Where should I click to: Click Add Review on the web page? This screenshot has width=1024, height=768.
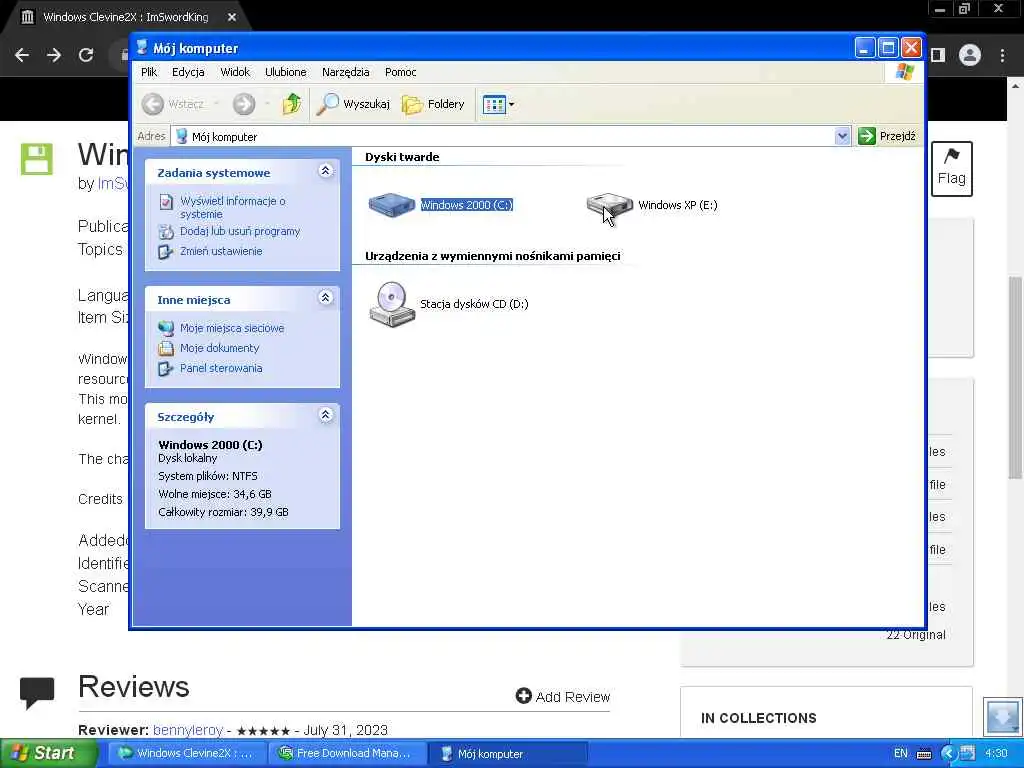[x=563, y=696]
